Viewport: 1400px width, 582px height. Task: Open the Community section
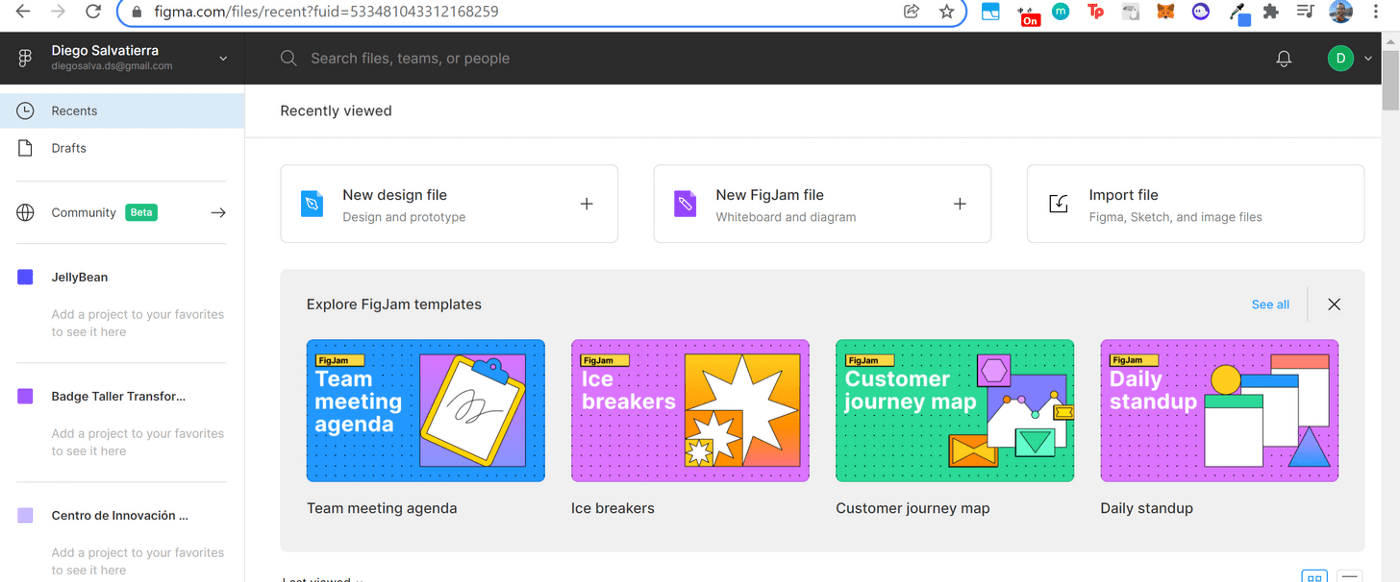pyautogui.click(x=122, y=212)
